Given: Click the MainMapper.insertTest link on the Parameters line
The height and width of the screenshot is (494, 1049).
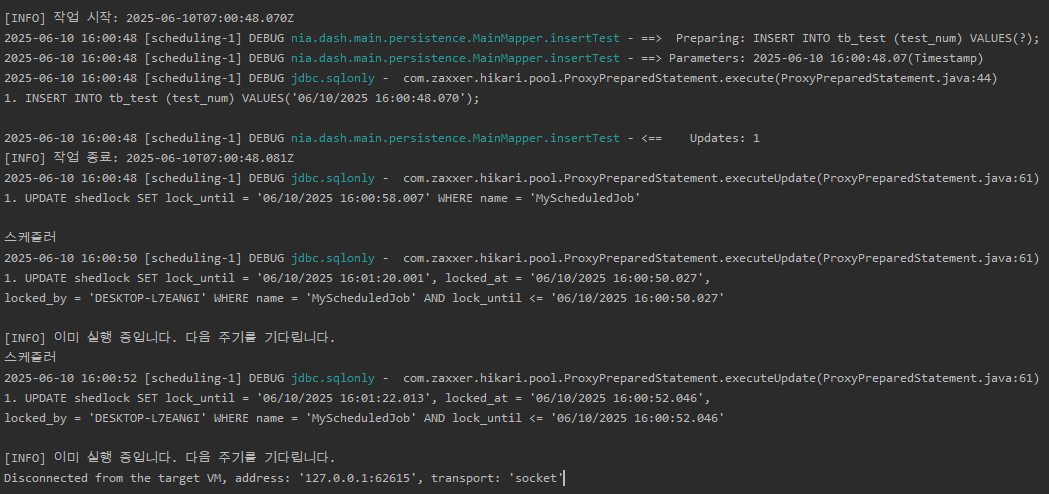Looking at the screenshot, I should coord(455,58).
